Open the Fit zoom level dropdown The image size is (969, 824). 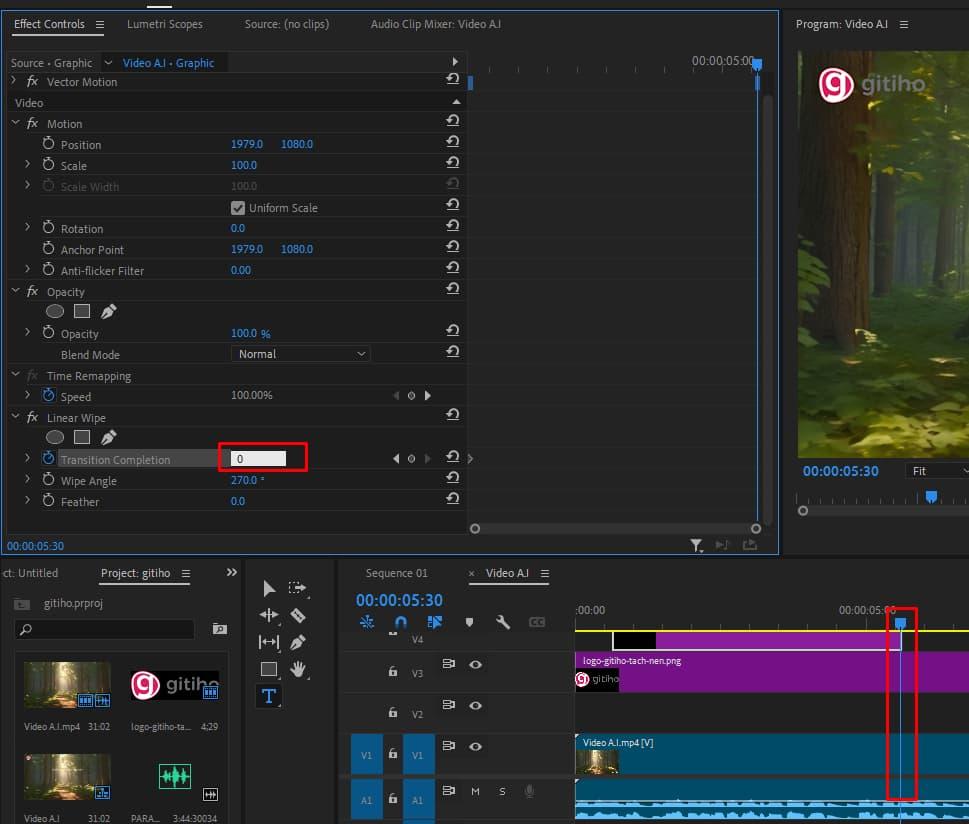pos(936,471)
